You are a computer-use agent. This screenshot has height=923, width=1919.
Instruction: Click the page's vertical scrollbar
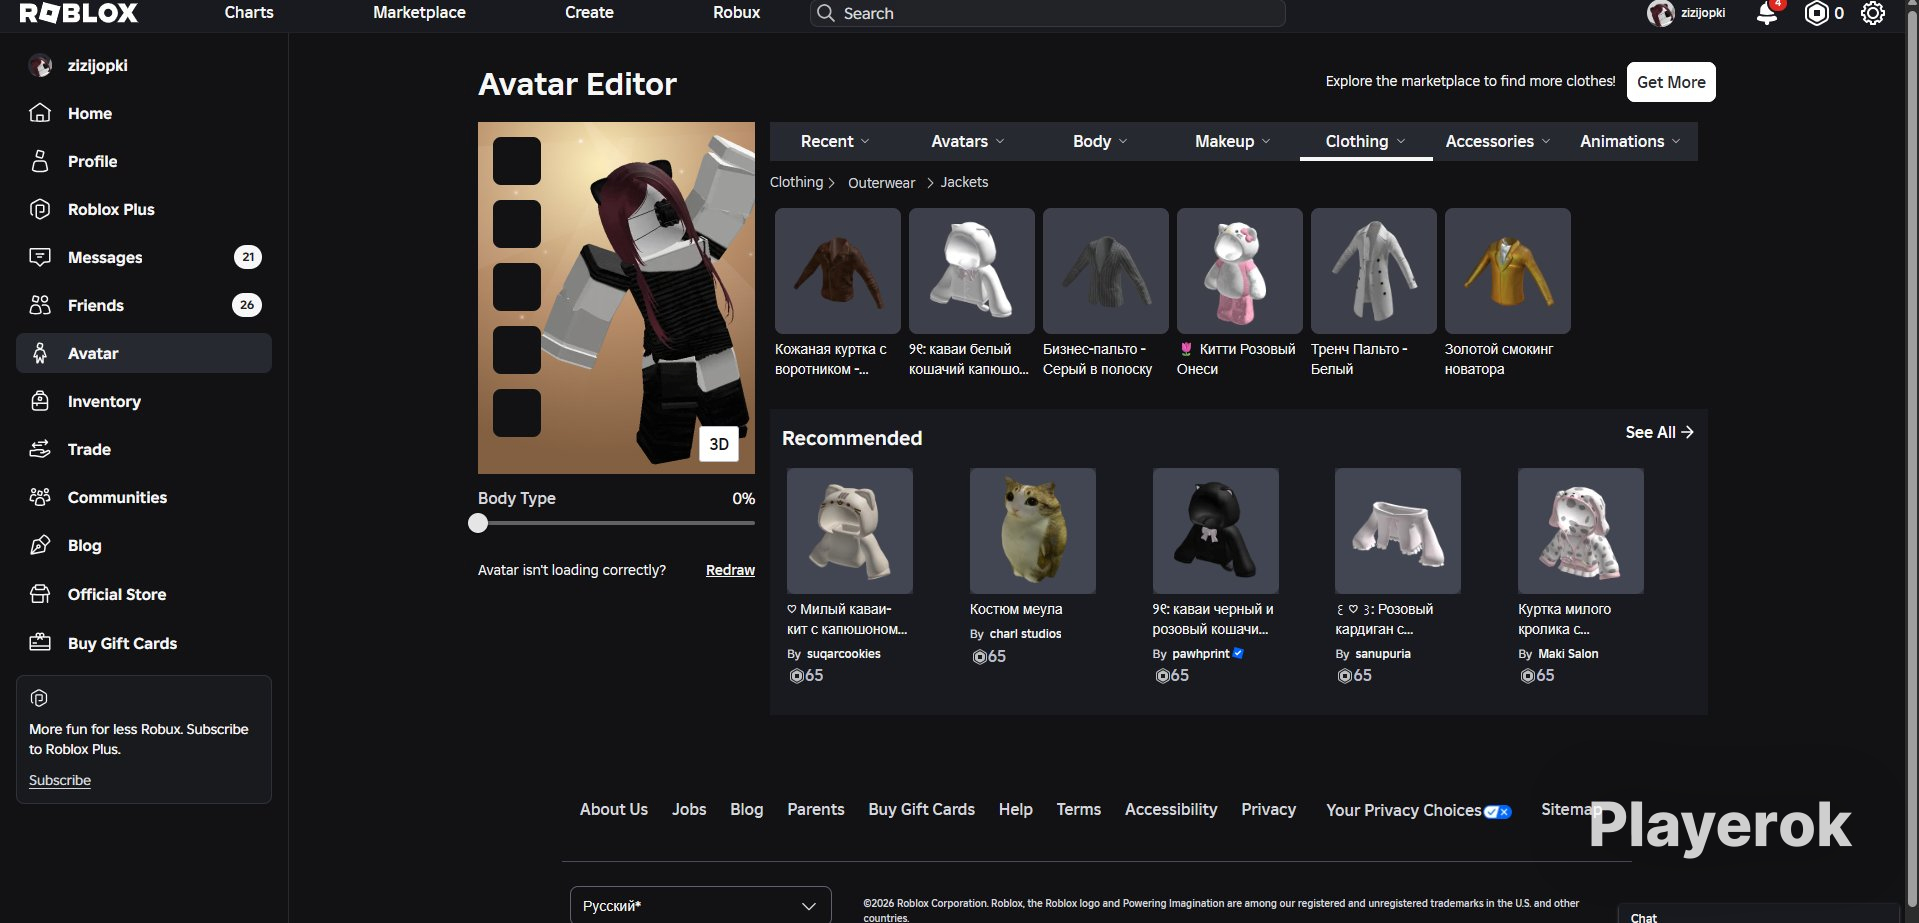click(1912, 461)
